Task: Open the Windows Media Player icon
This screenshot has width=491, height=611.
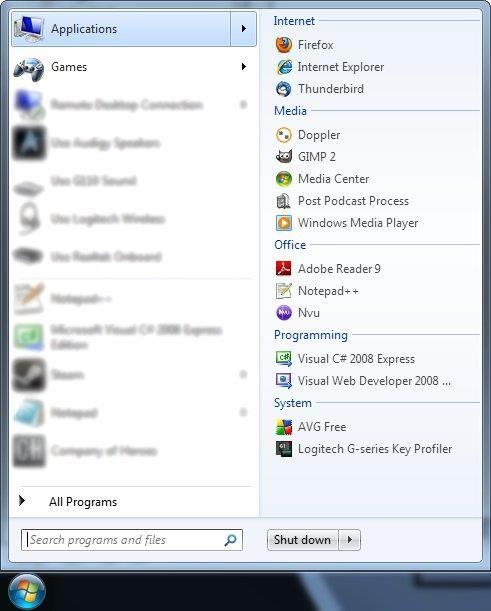Action: (284, 223)
